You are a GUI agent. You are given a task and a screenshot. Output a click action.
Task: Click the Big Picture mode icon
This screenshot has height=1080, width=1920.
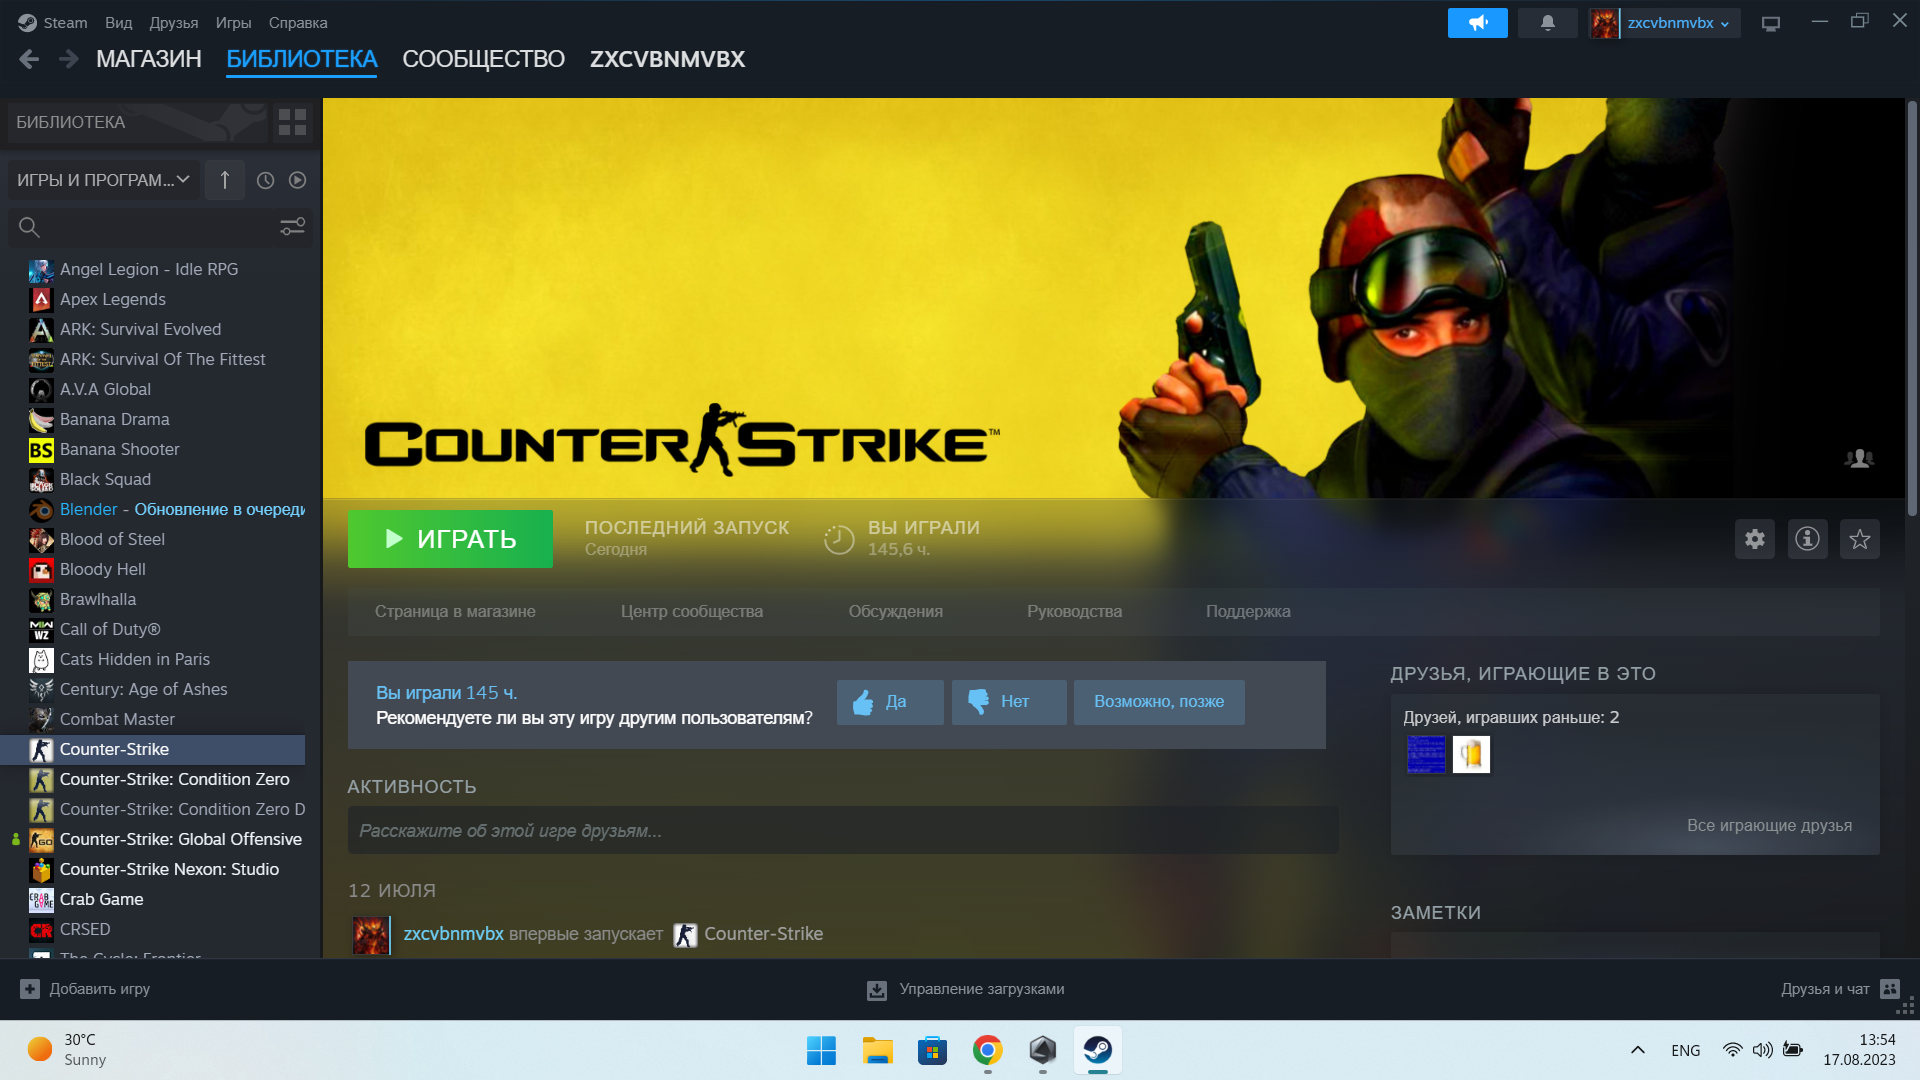(x=1771, y=23)
